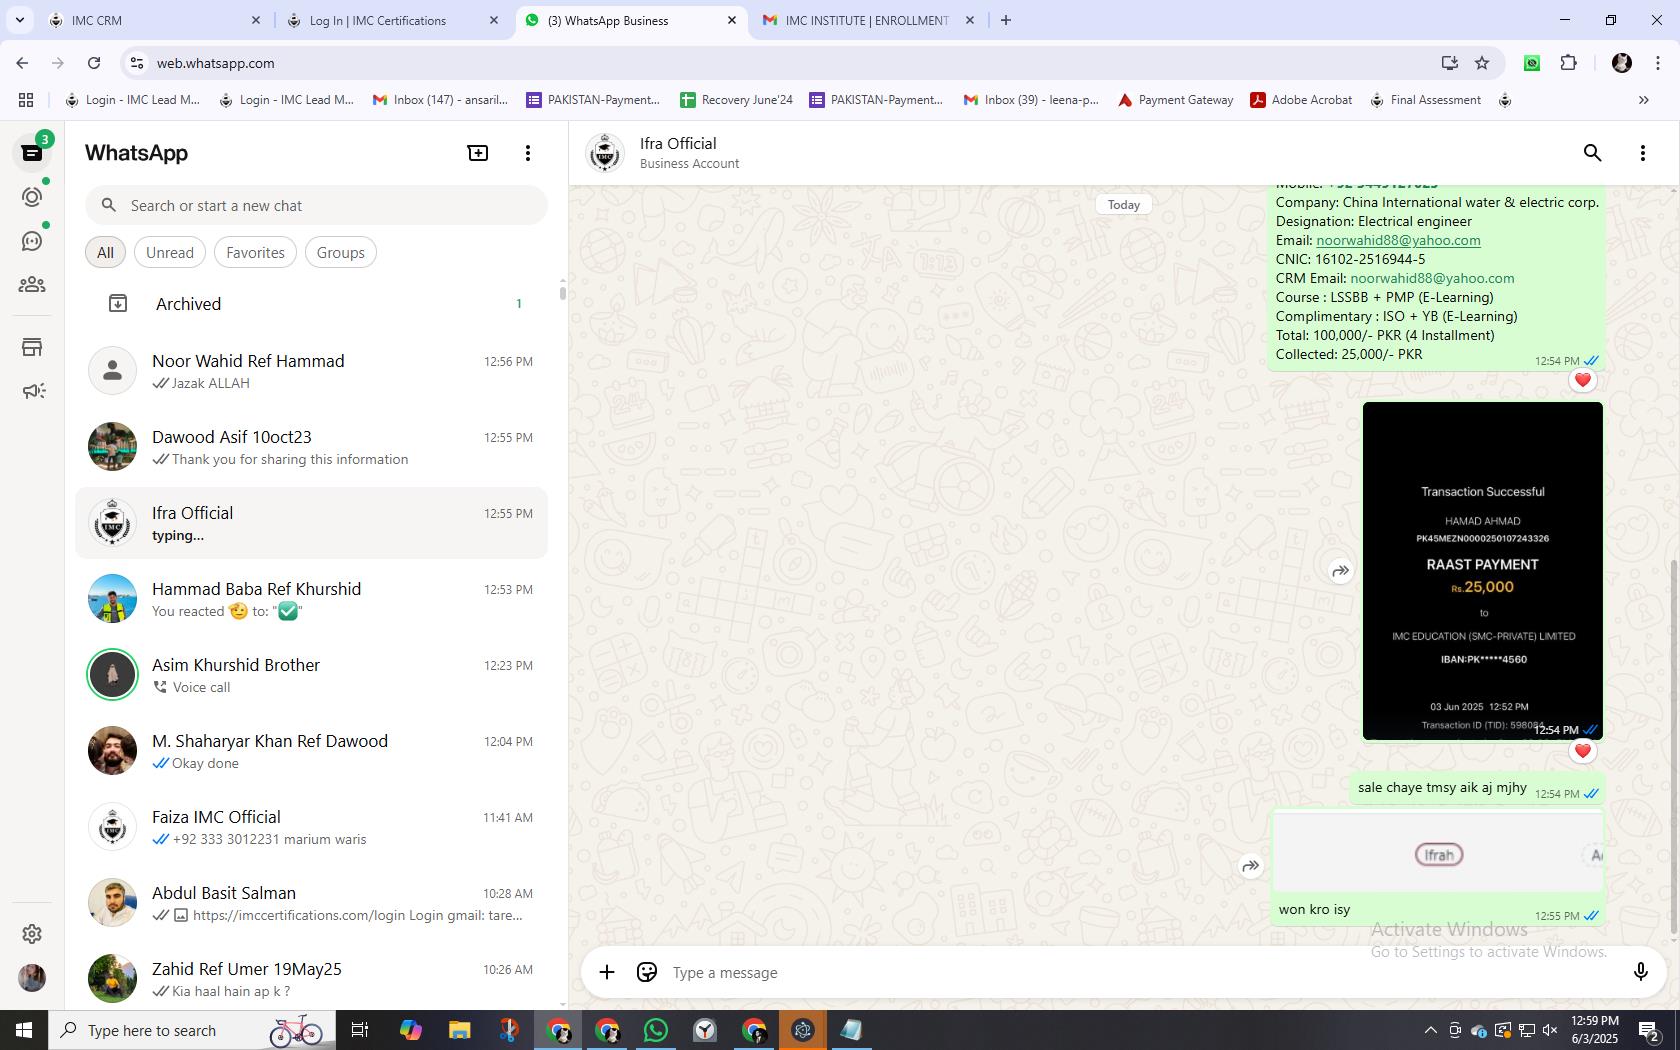Click the install app icon in address bar
The image size is (1680, 1050).
[1449, 63]
